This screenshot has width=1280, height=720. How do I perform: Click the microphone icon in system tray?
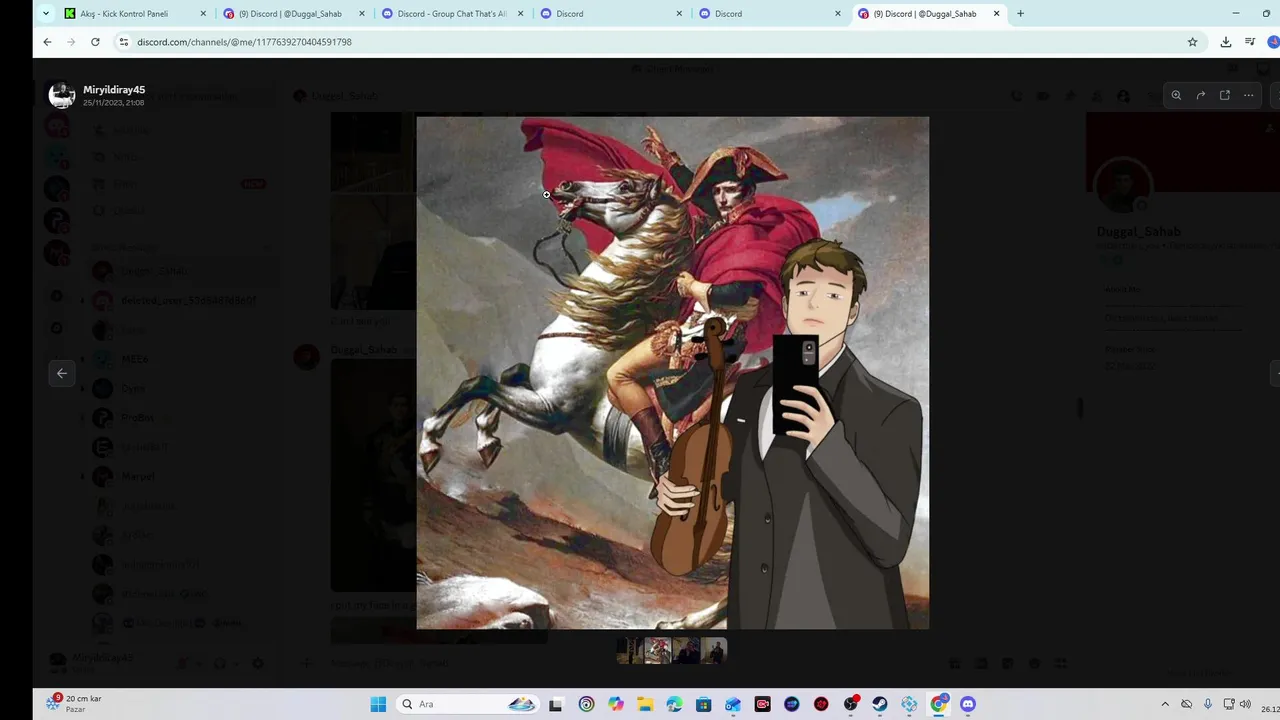pos(1208,704)
